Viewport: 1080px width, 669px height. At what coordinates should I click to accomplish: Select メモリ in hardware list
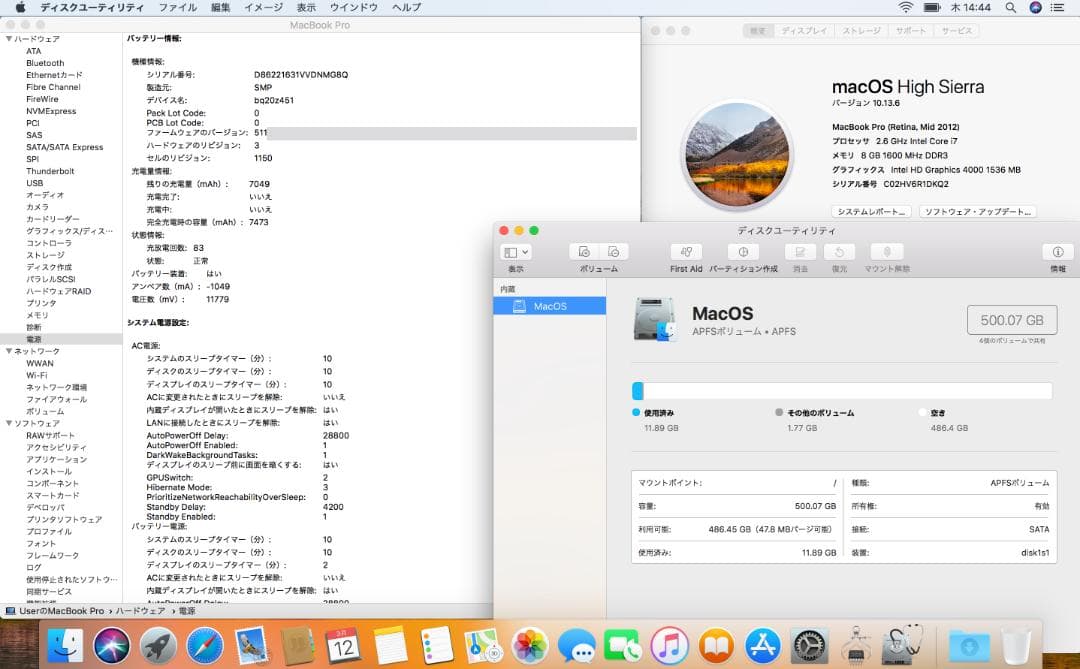37,315
